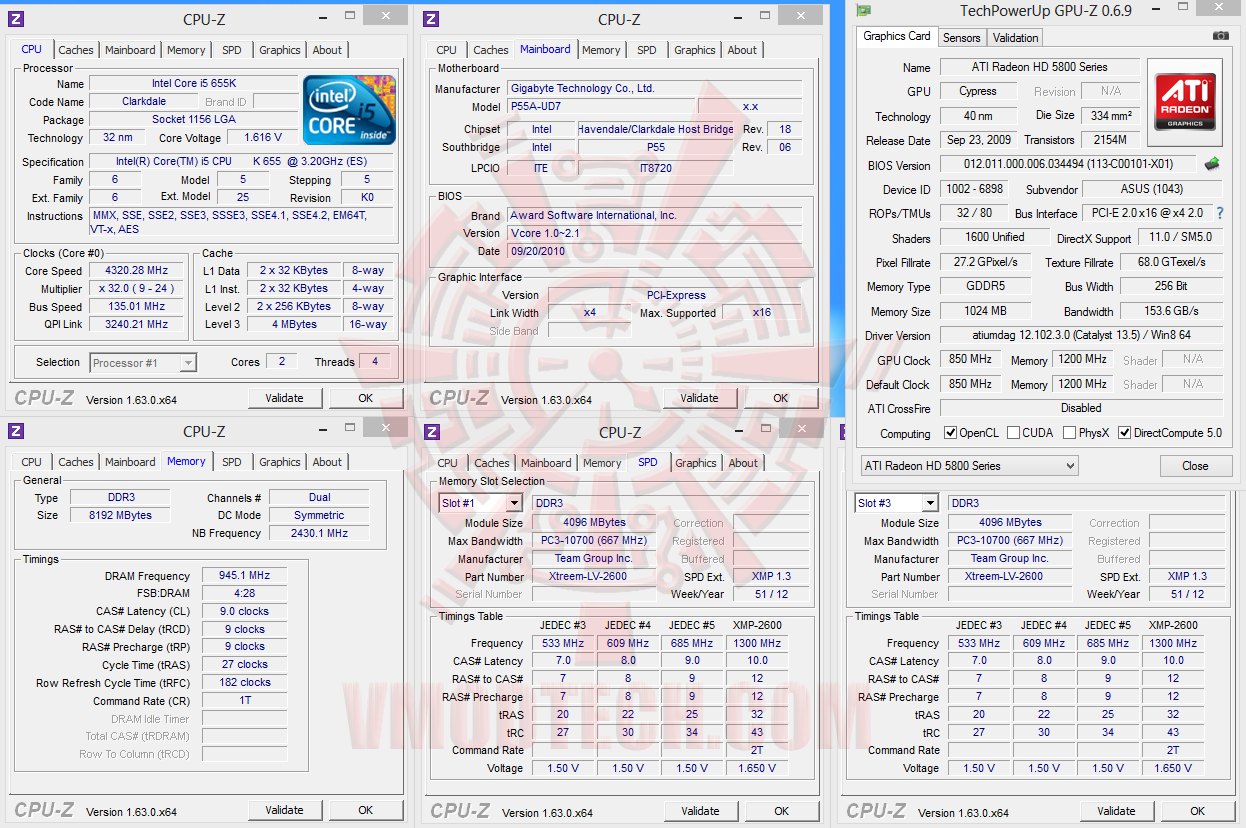Click the Slot #1 Max Bandwidth PC3-10700 (667 MHz)
This screenshot has width=1246, height=828.
(x=593, y=541)
